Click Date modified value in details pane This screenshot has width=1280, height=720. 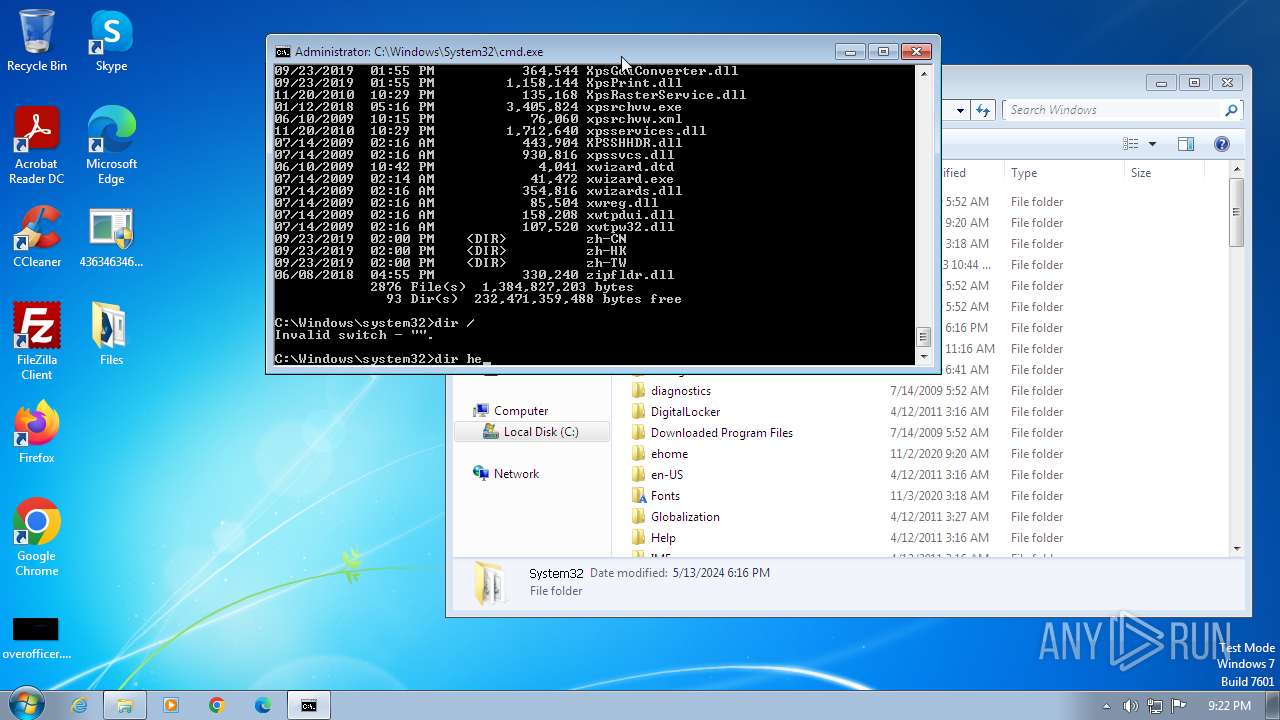(721, 573)
